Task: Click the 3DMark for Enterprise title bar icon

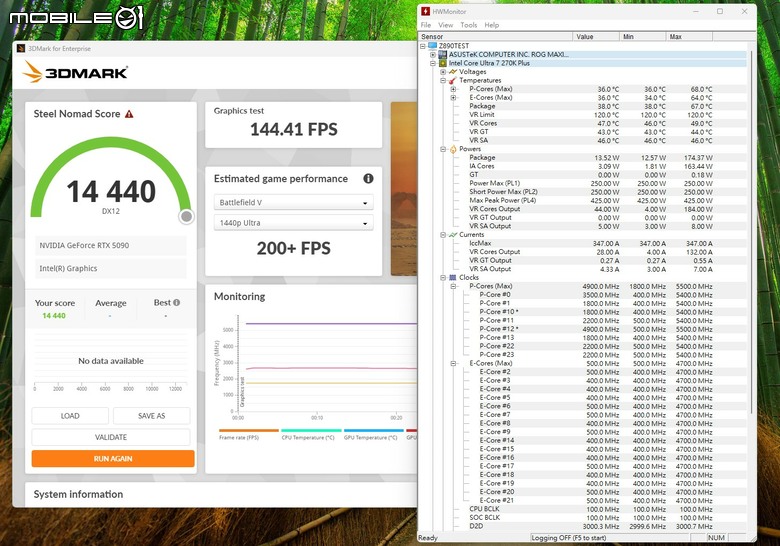Action: tap(21, 48)
